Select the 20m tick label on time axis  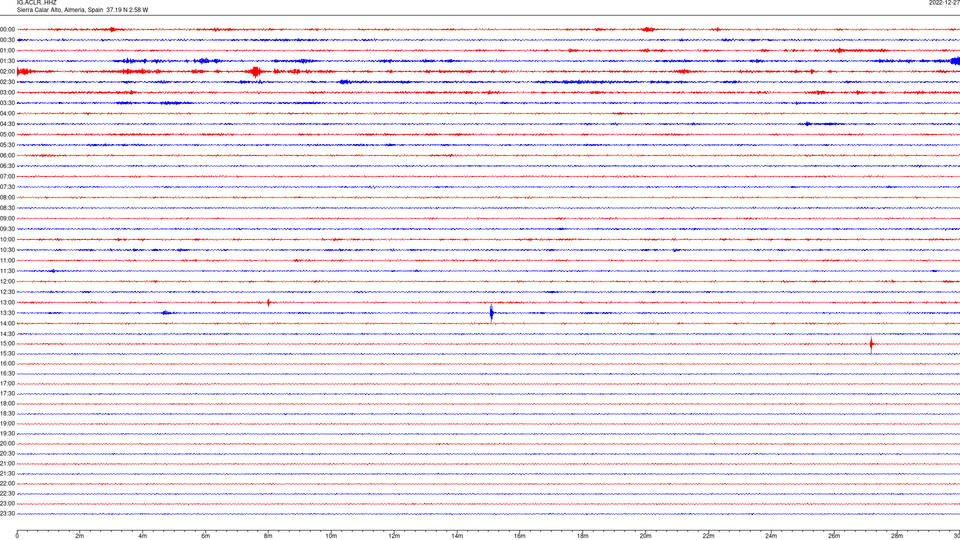click(645, 536)
